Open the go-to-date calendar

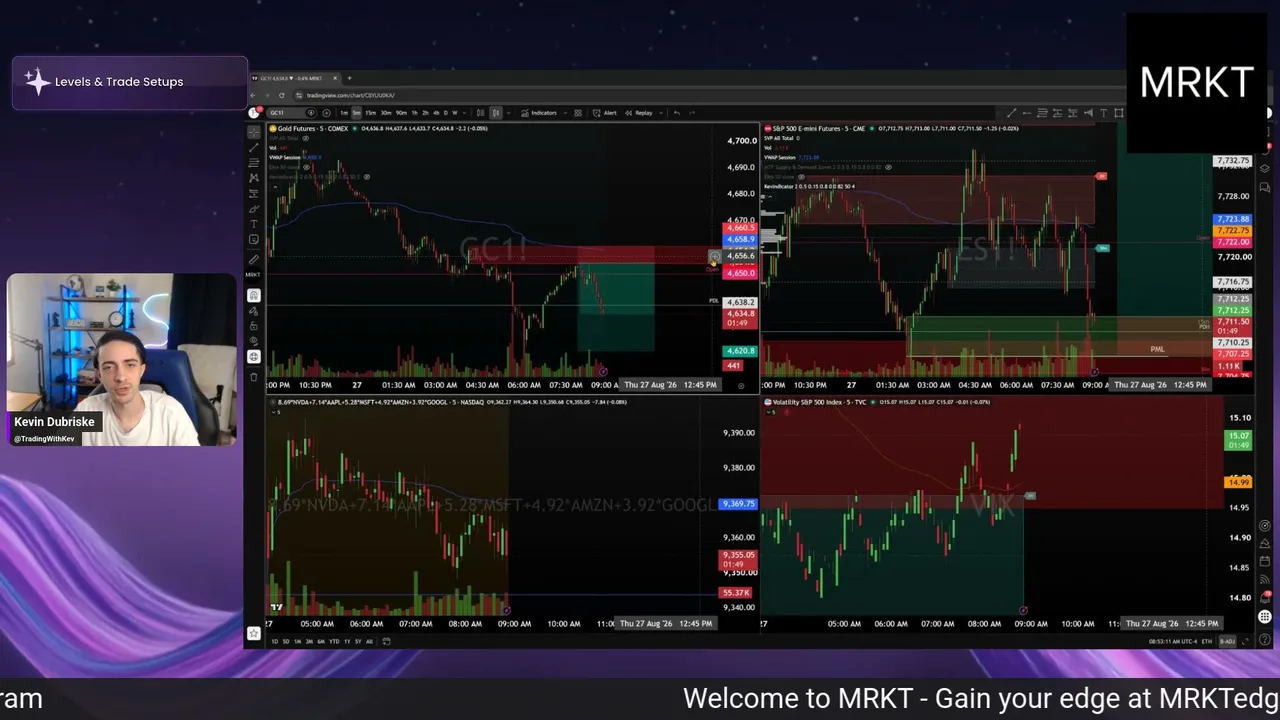pos(386,641)
